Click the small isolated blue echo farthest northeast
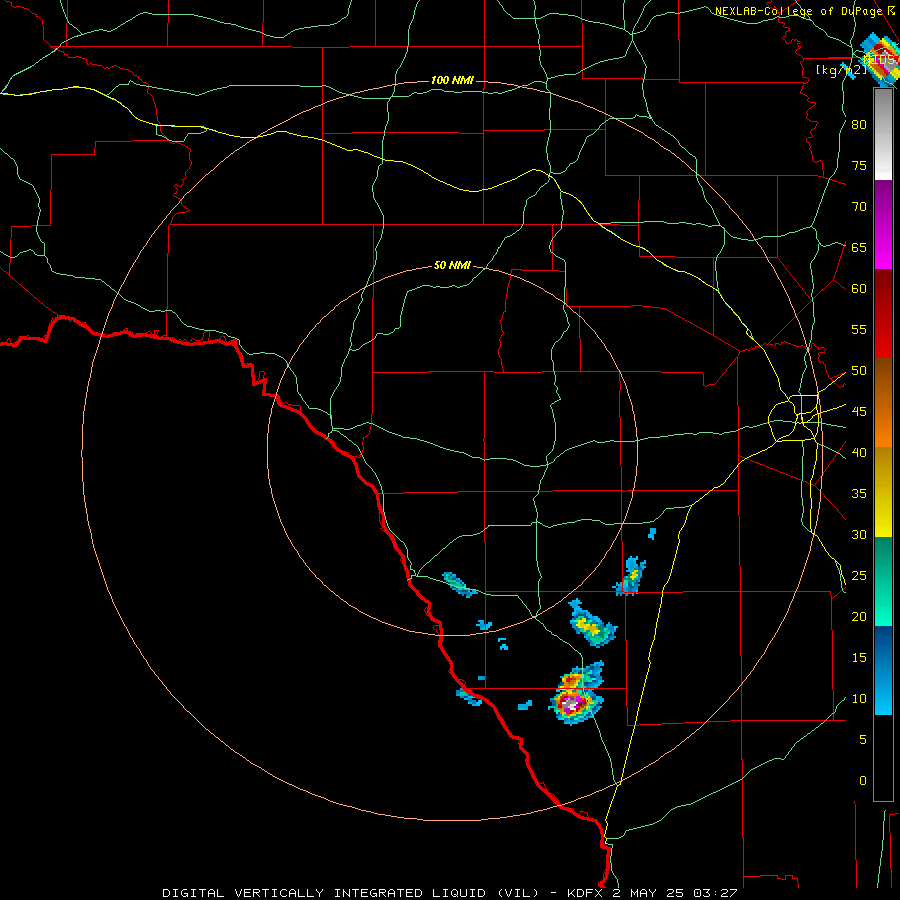The height and width of the screenshot is (900, 900). click(x=652, y=533)
